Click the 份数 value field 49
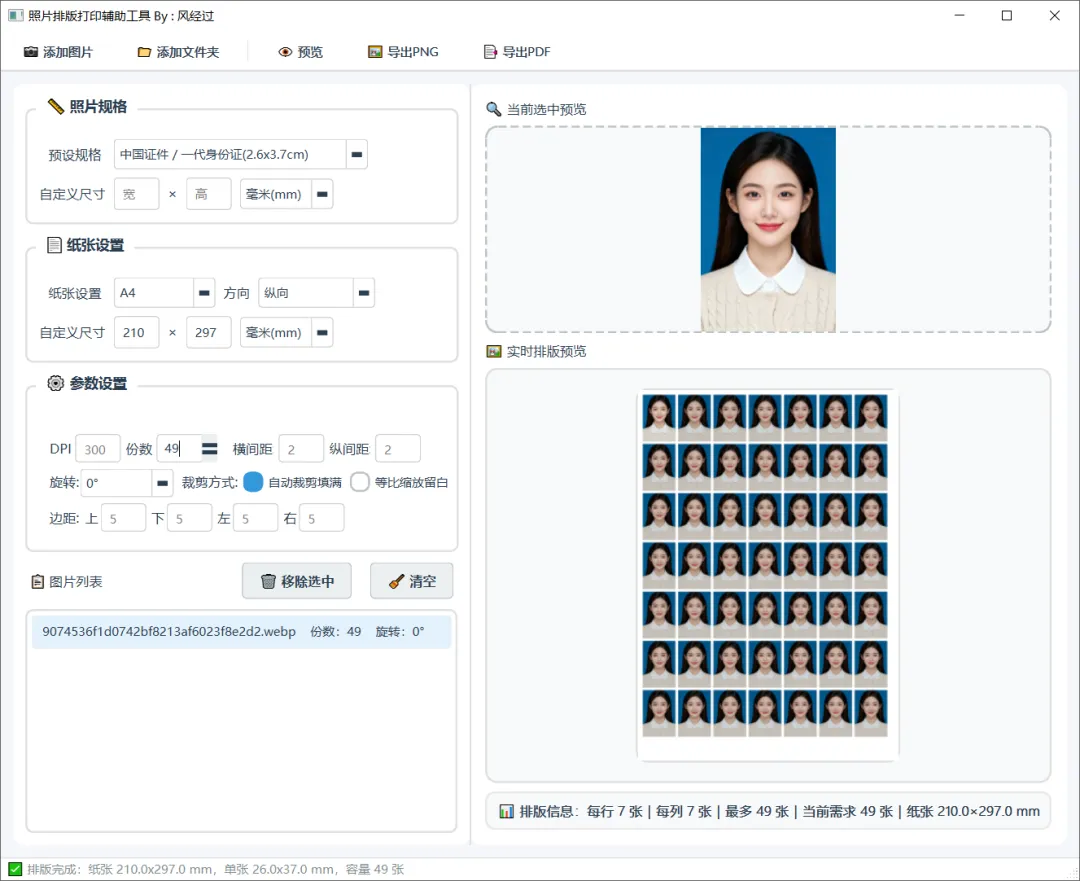 [179, 449]
